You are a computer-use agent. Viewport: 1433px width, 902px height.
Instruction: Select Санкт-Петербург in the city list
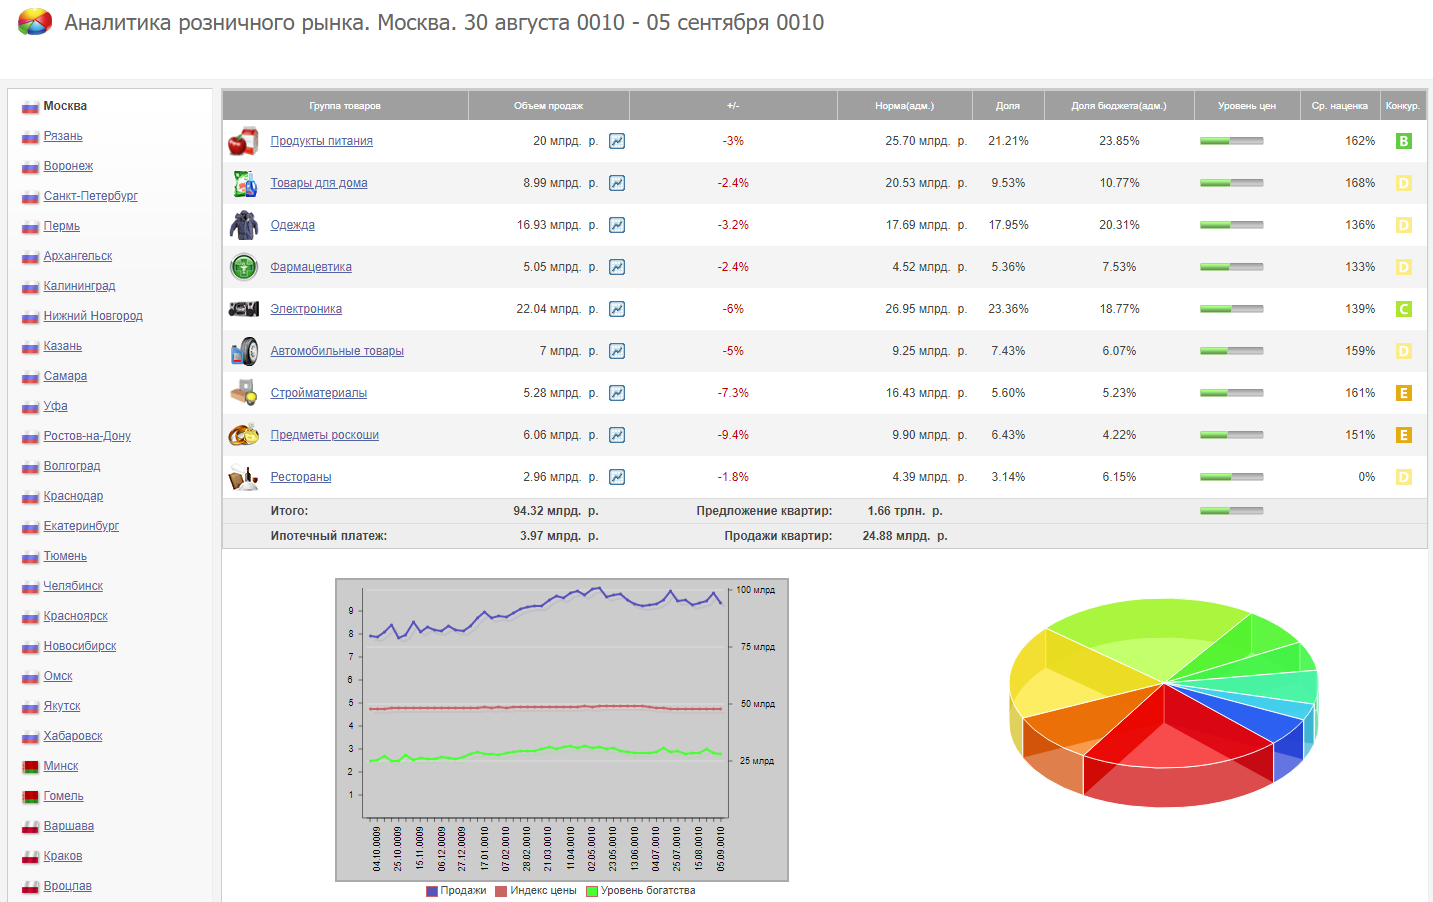click(x=90, y=196)
